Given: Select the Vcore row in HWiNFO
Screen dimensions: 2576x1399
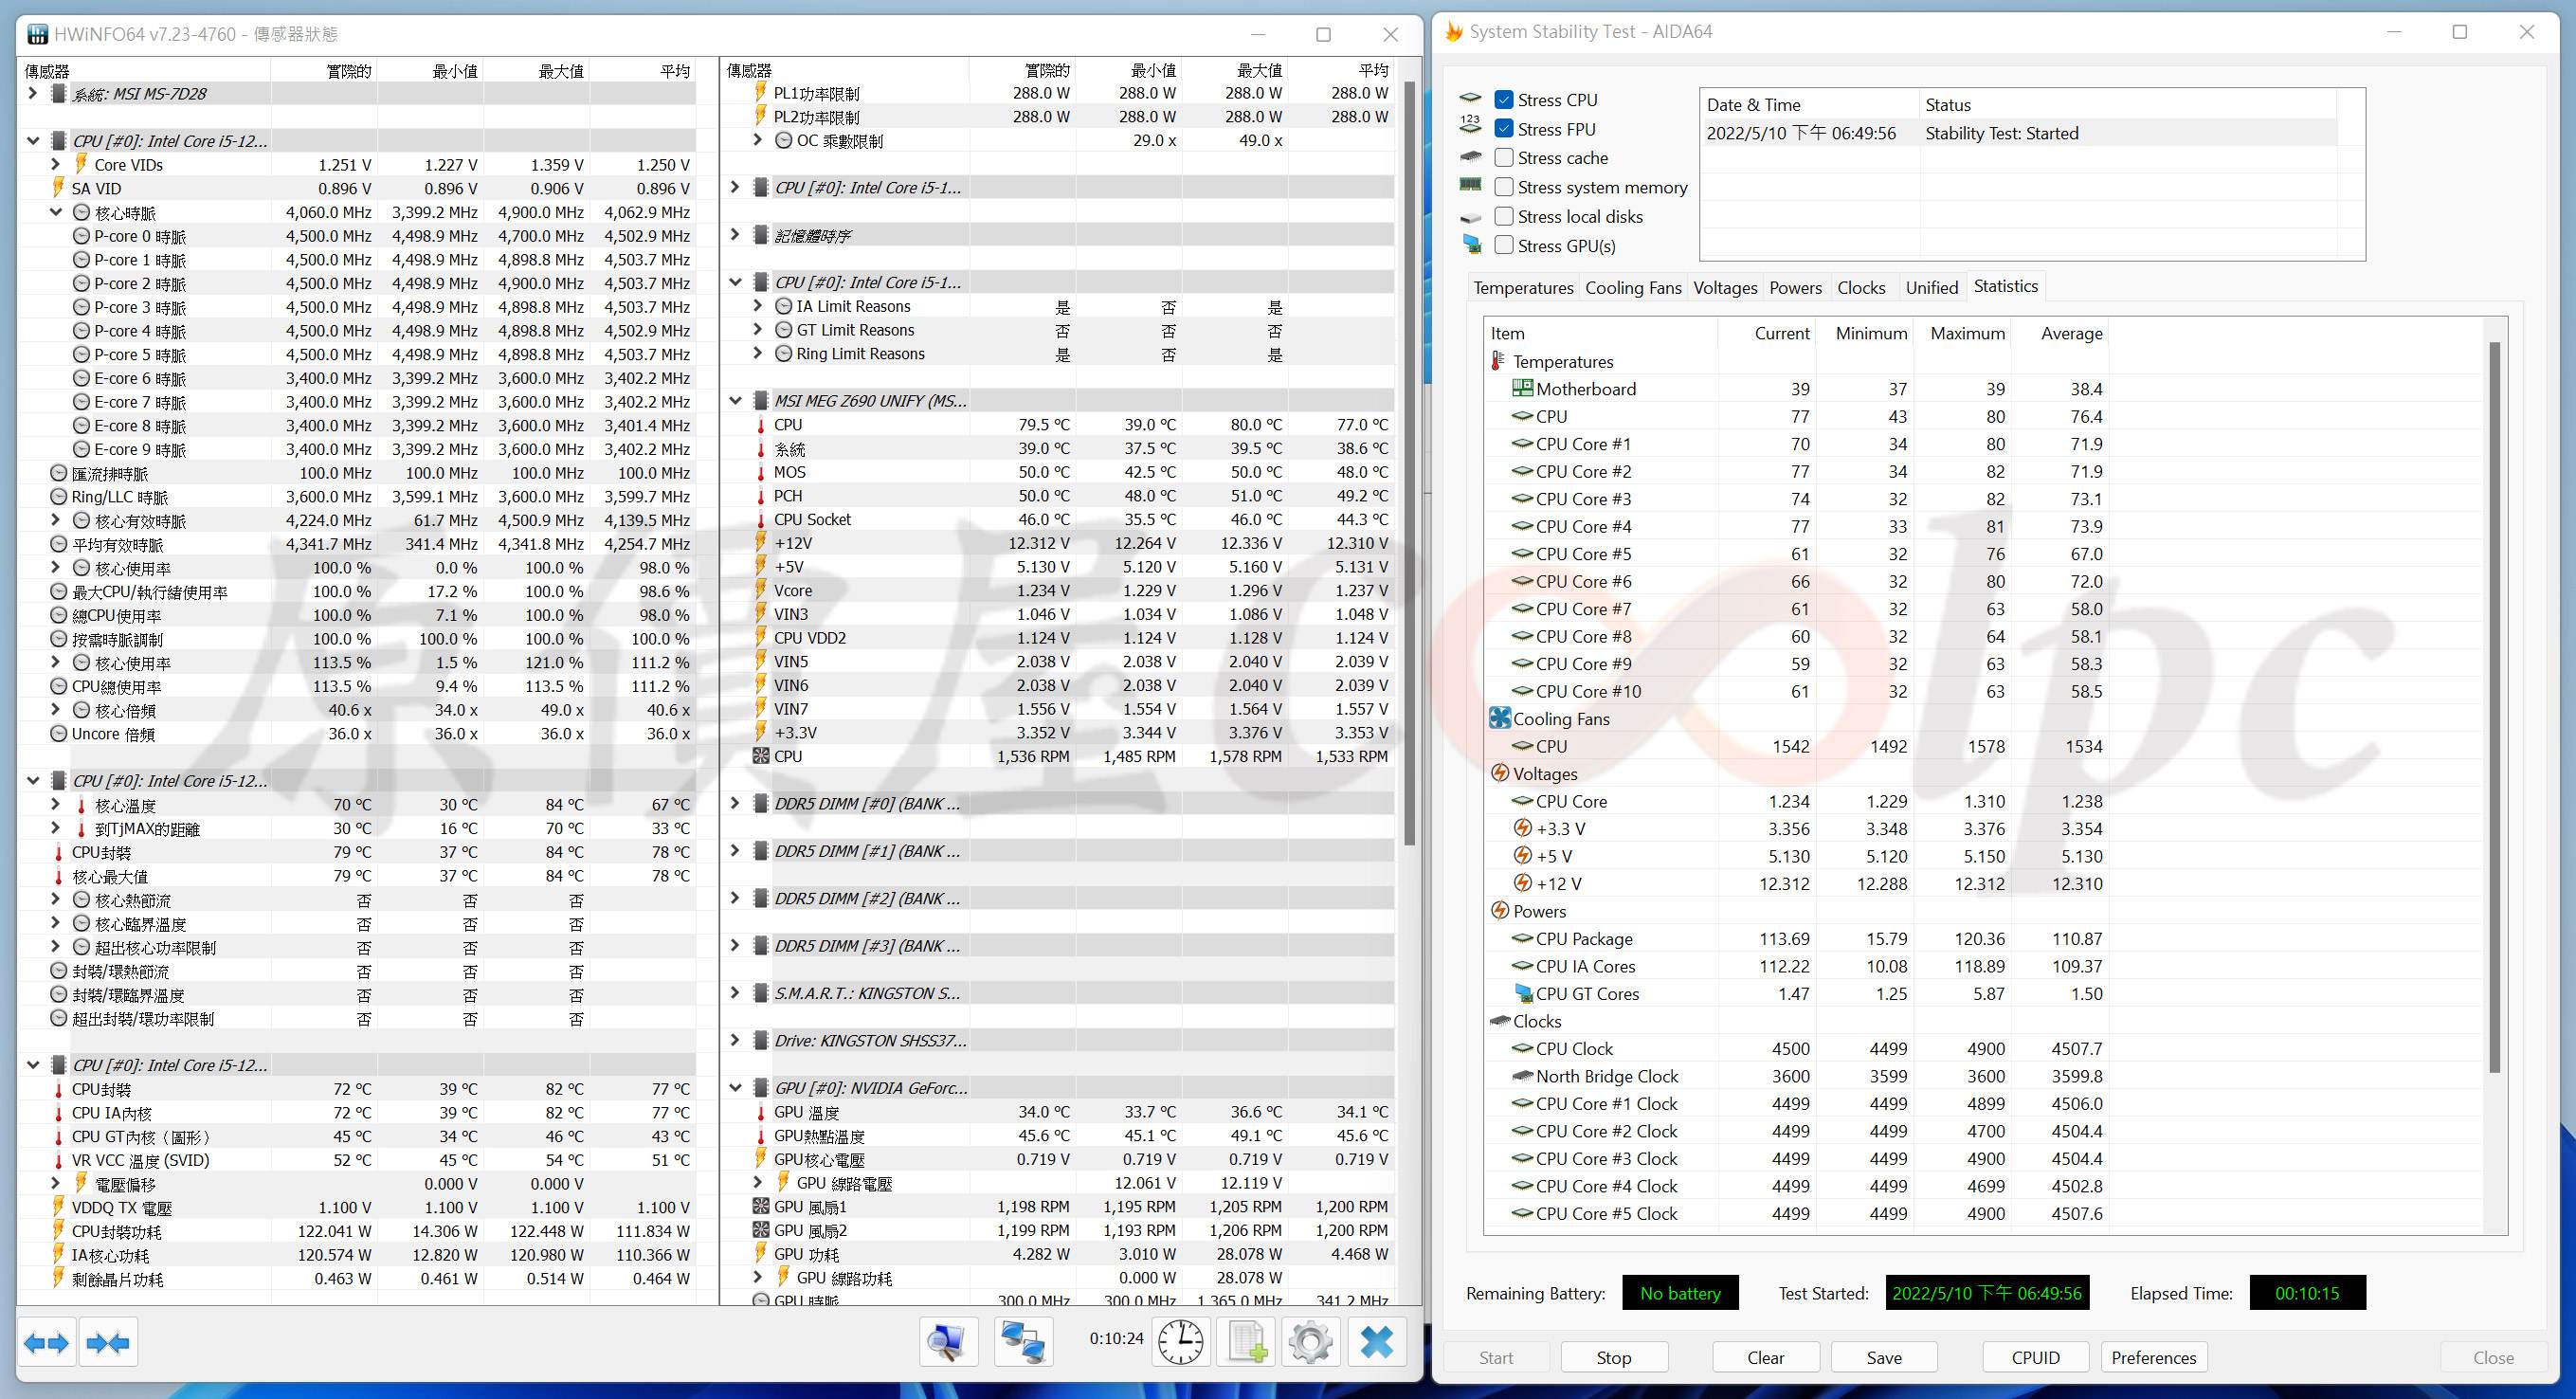Looking at the screenshot, I should [x=1058, y=590].
